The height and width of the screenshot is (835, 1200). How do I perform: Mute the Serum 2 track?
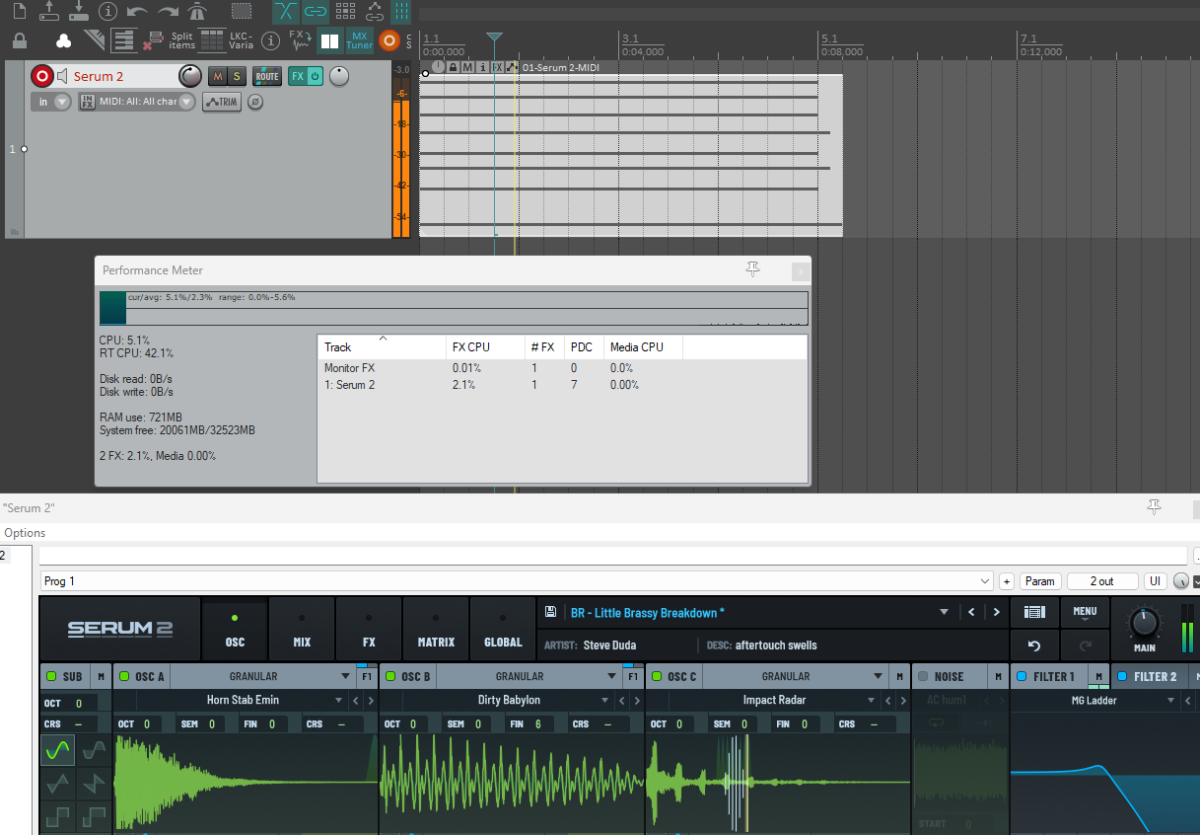tap(217, 76)
